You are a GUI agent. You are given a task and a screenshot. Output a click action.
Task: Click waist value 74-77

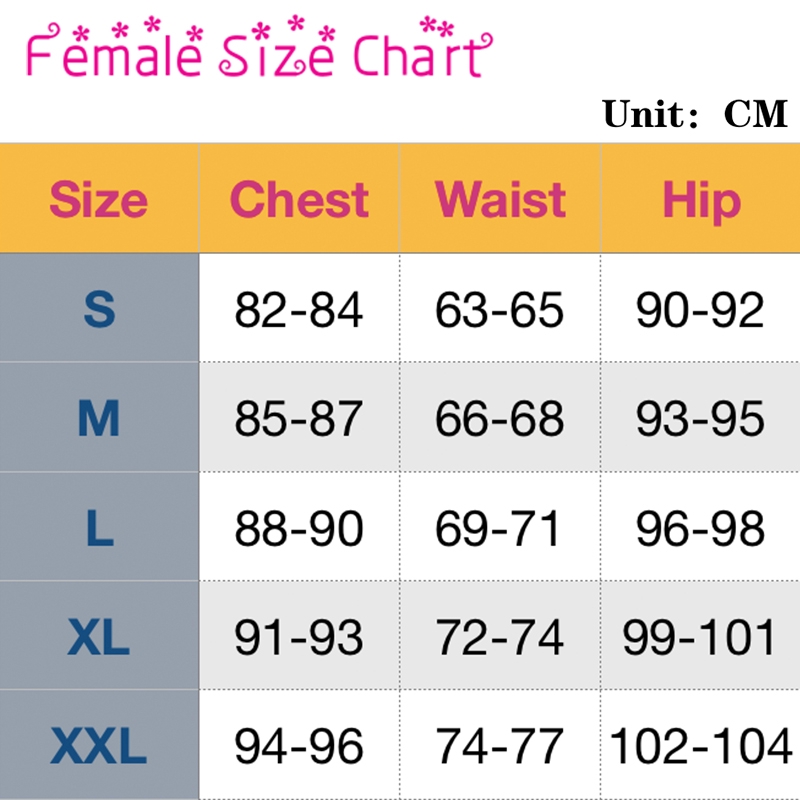[x=500, y=746]
